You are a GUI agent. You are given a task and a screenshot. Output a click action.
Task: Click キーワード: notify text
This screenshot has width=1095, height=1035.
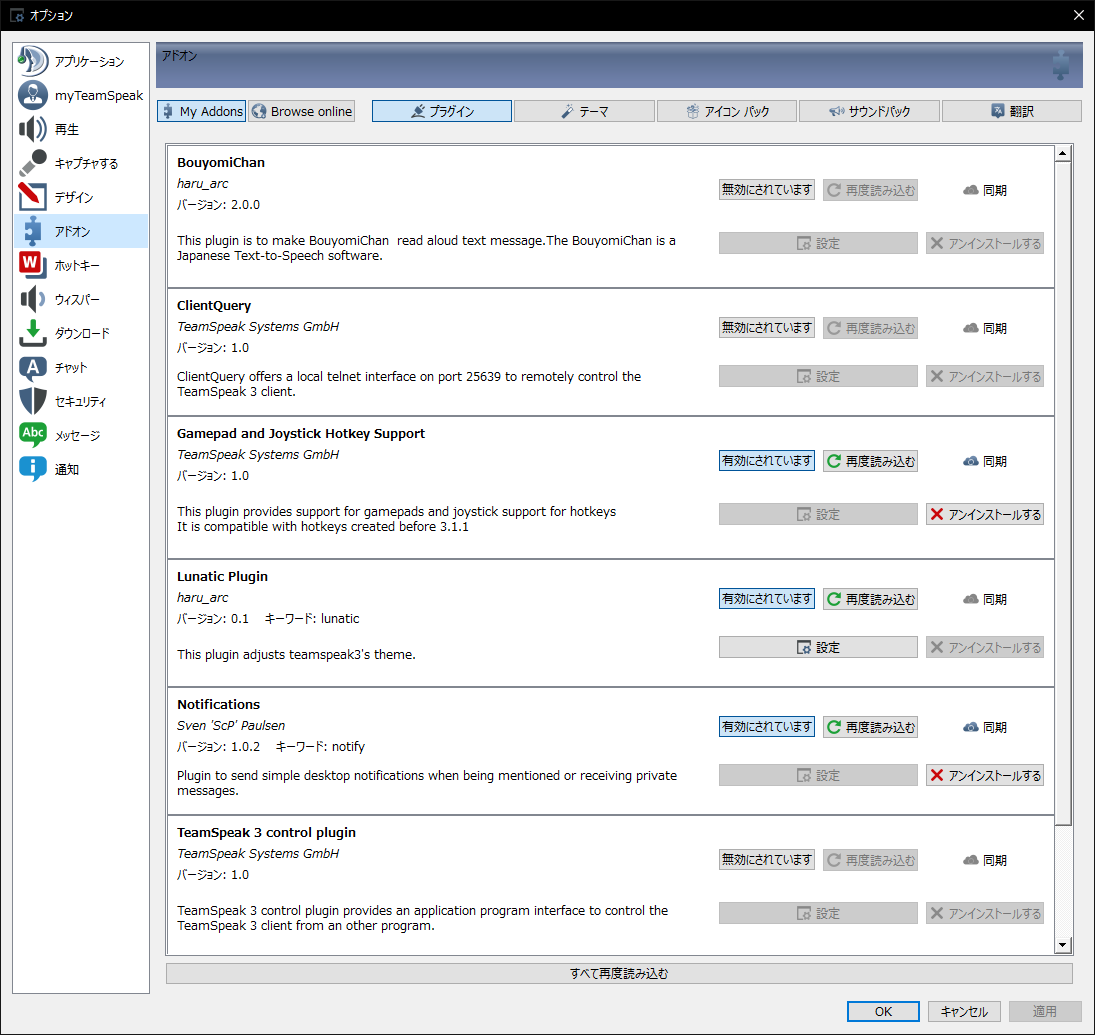[321, 747]
